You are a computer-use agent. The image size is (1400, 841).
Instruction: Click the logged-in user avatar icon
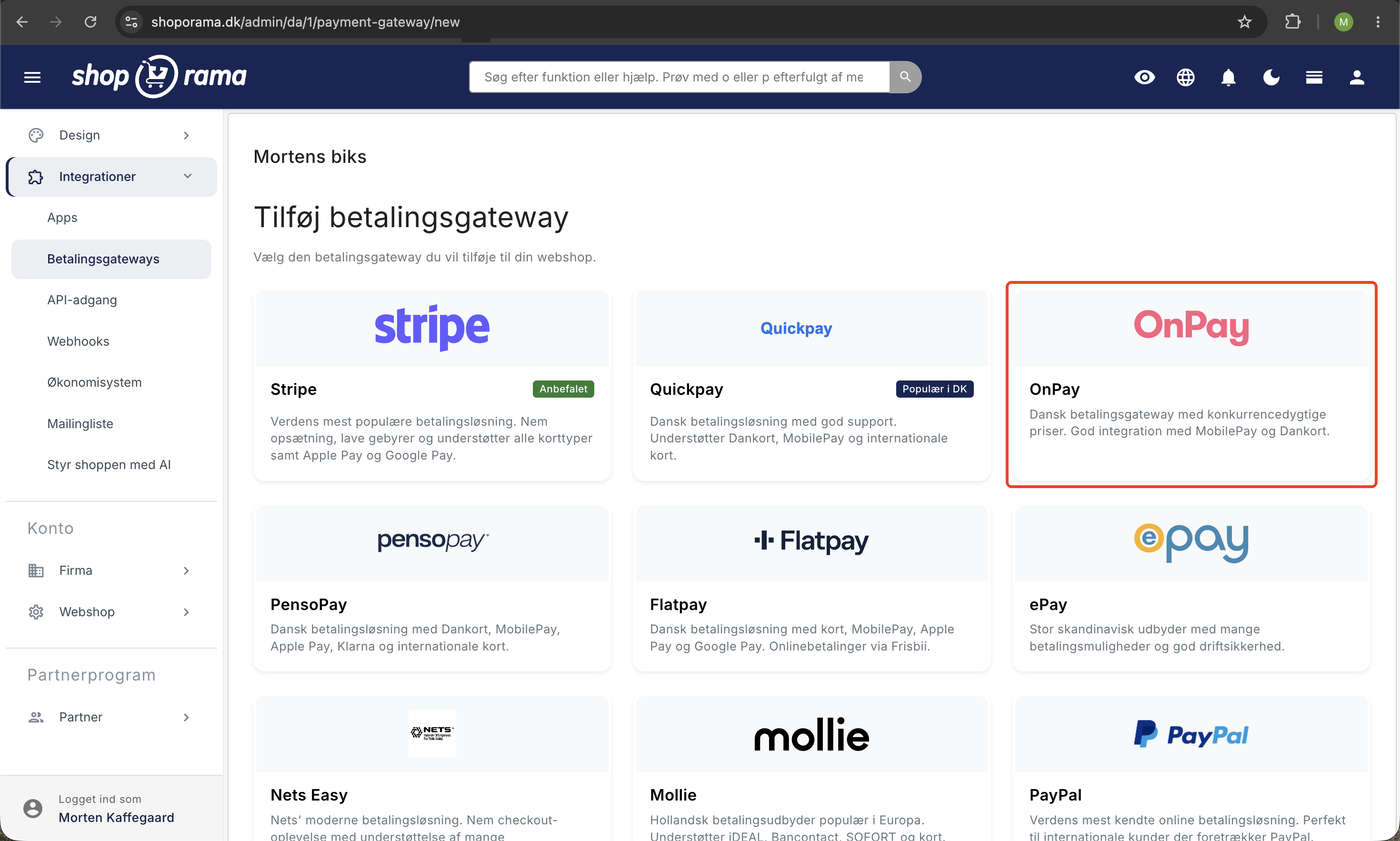[33, 808]
